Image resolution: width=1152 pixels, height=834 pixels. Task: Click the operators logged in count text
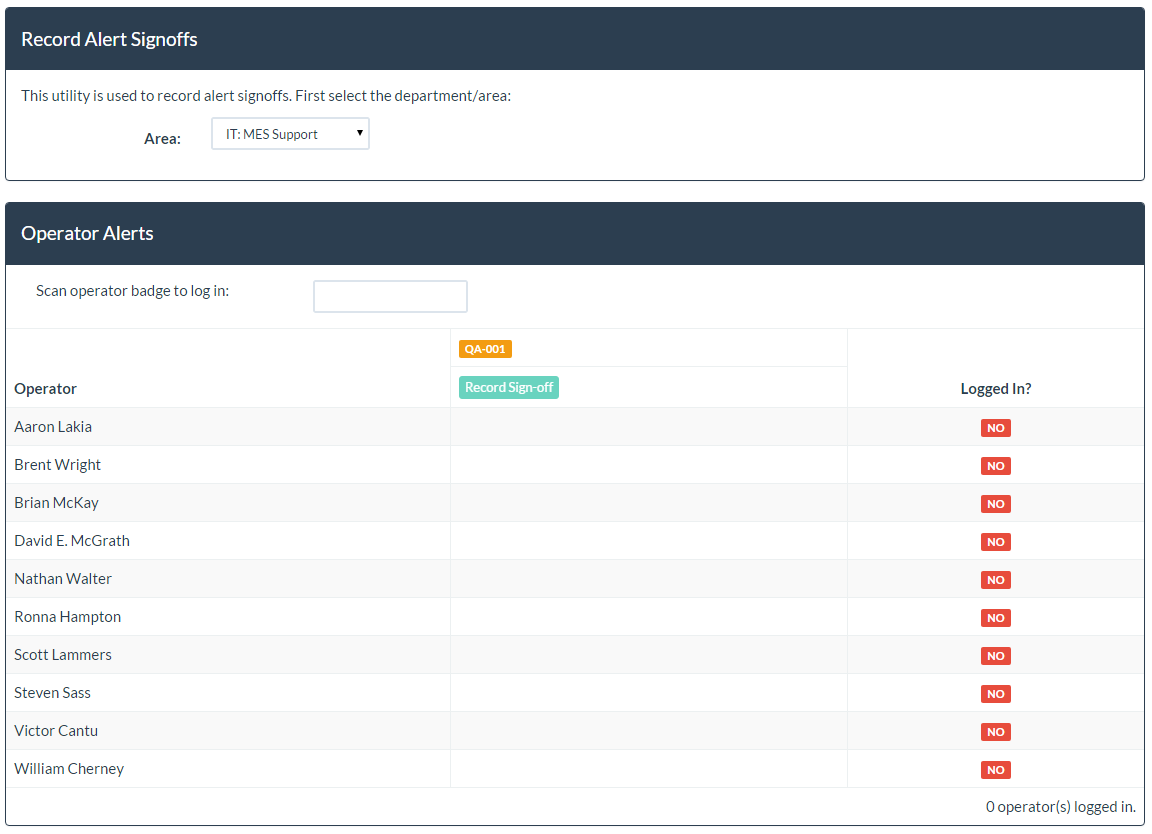click(1060, 807)
